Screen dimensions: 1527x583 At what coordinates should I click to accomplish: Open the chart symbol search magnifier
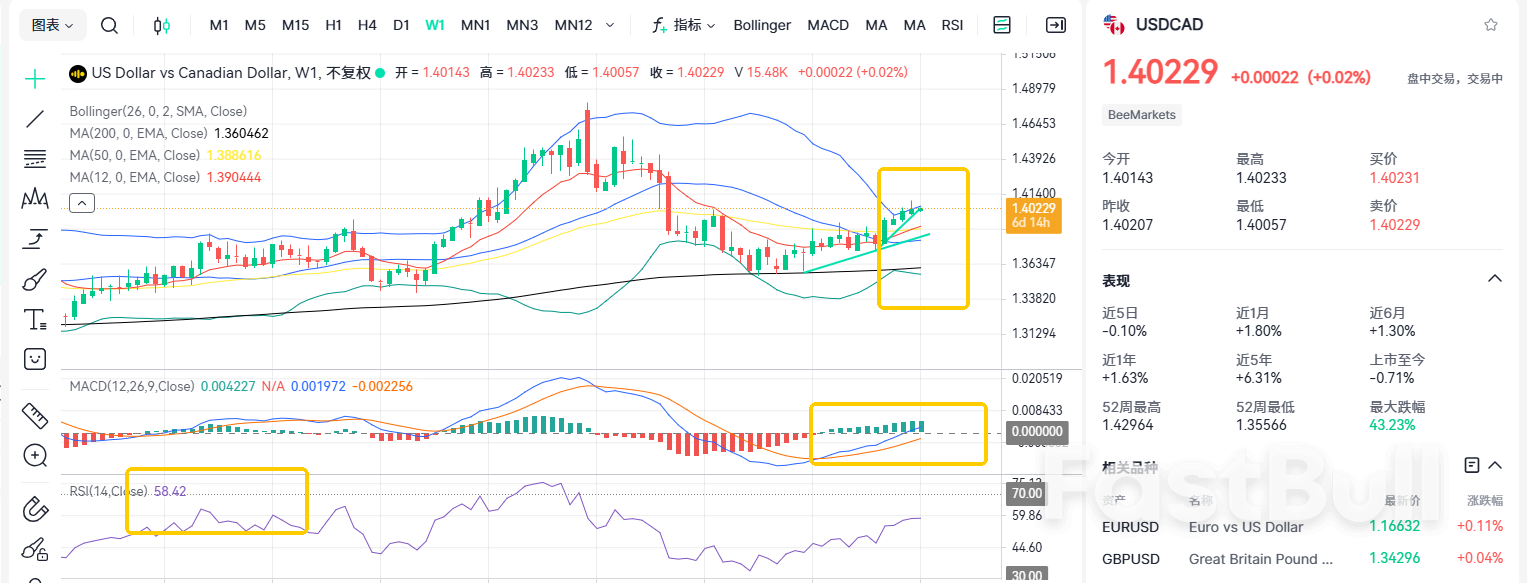[110, 25]
